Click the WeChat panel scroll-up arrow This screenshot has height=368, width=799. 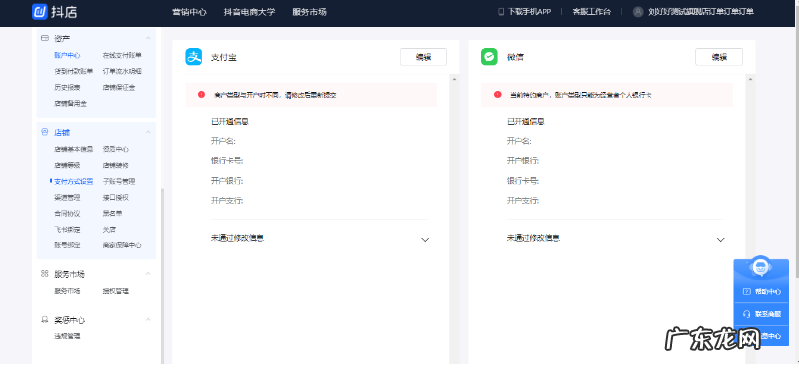(750, 80)
